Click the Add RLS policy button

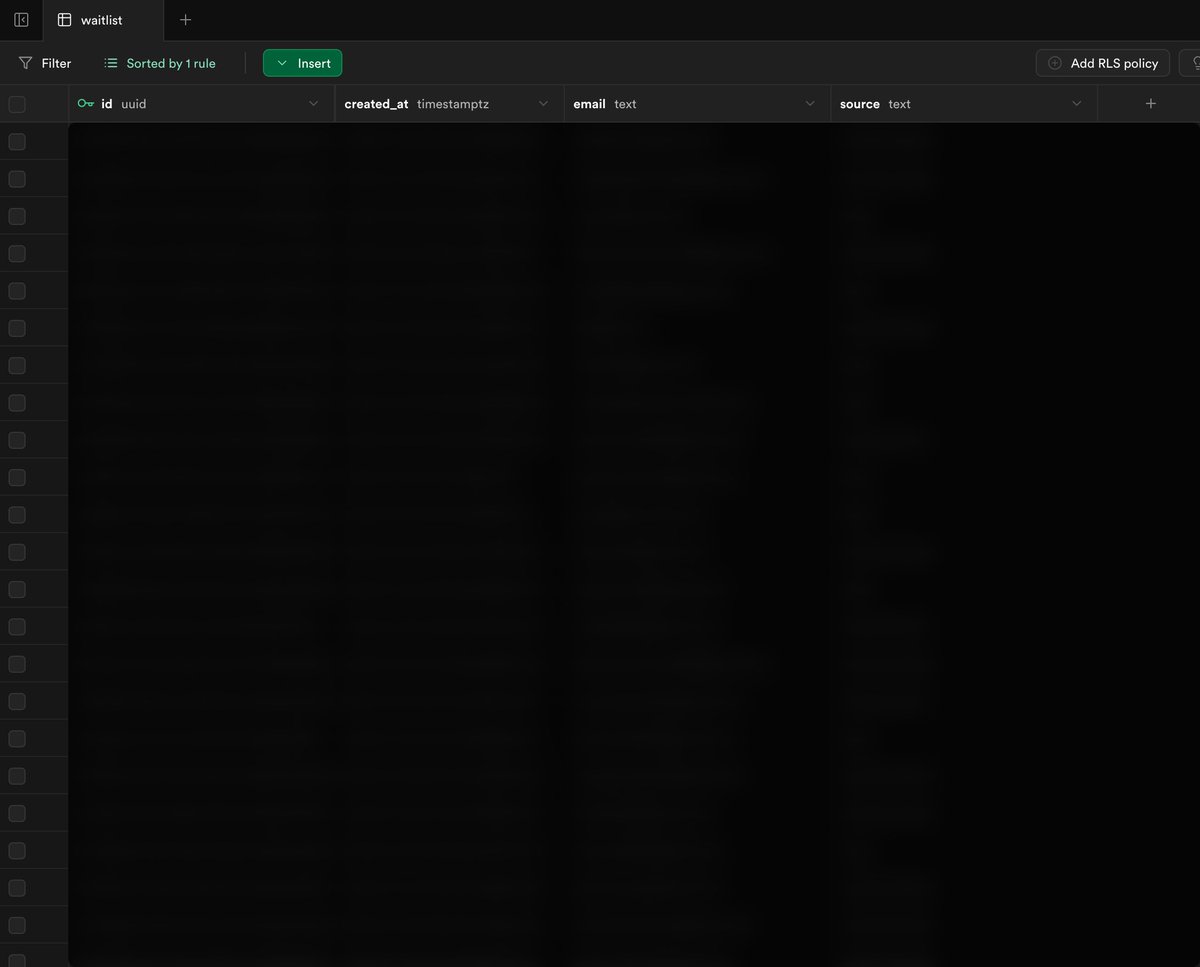(1103, 63)
